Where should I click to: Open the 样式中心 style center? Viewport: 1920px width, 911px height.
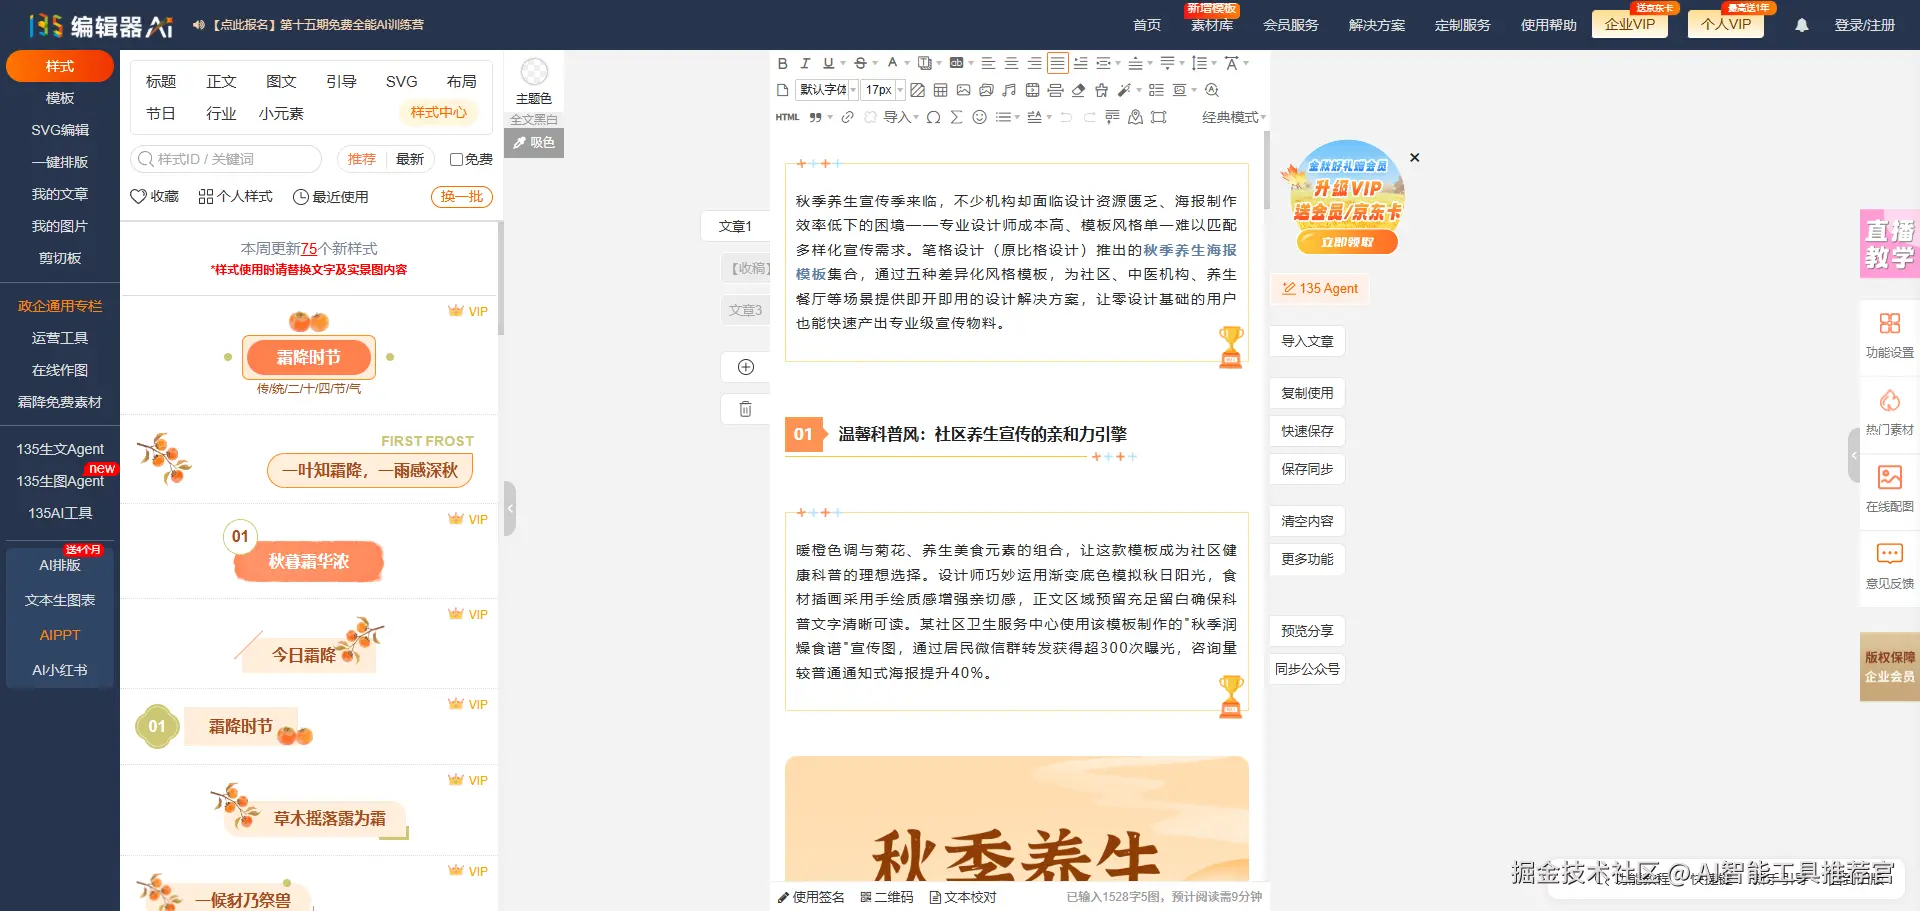[438, 112]
